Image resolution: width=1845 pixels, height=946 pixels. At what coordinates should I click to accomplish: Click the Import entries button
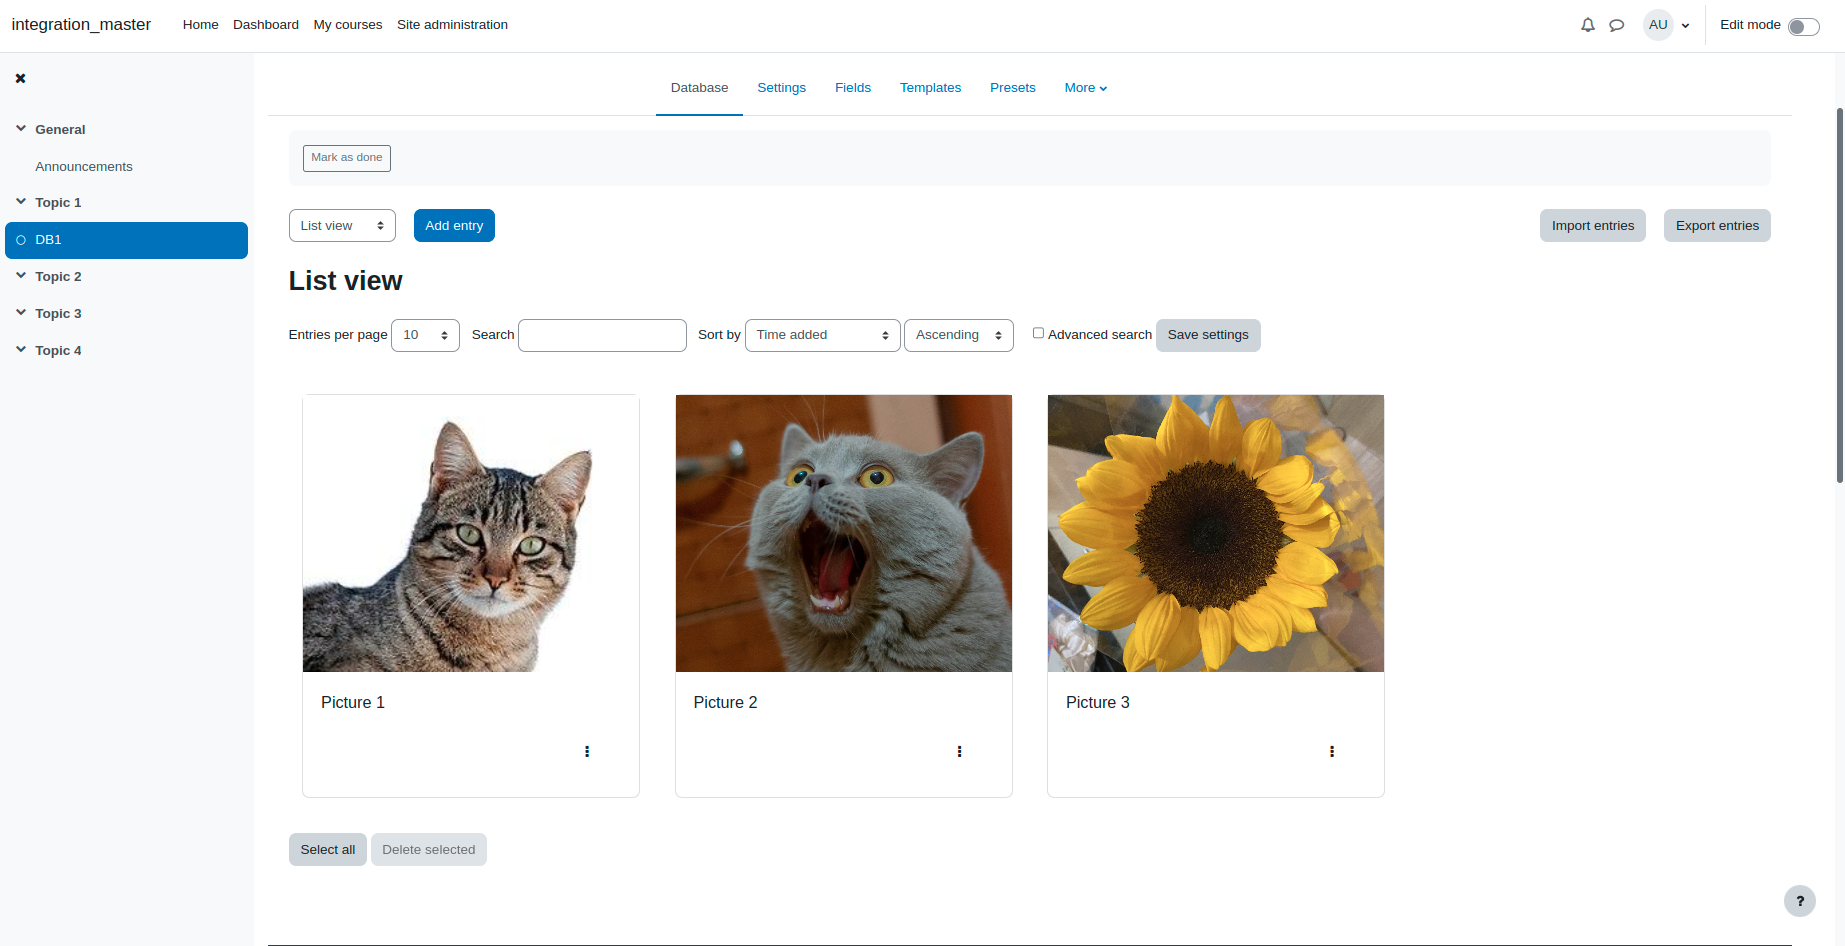click(x=1592, y=225)
